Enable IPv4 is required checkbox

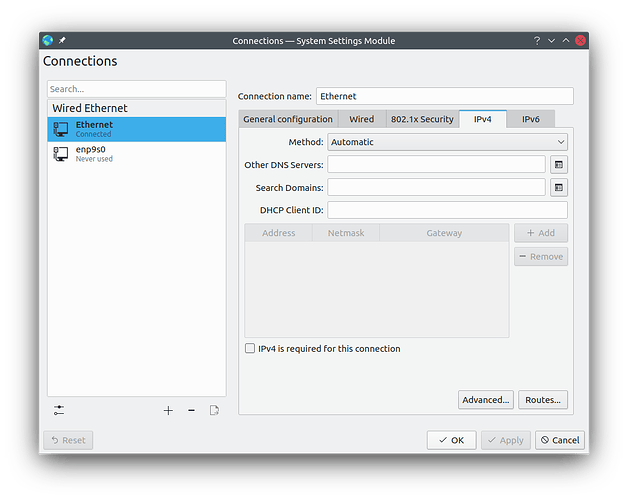250,349
